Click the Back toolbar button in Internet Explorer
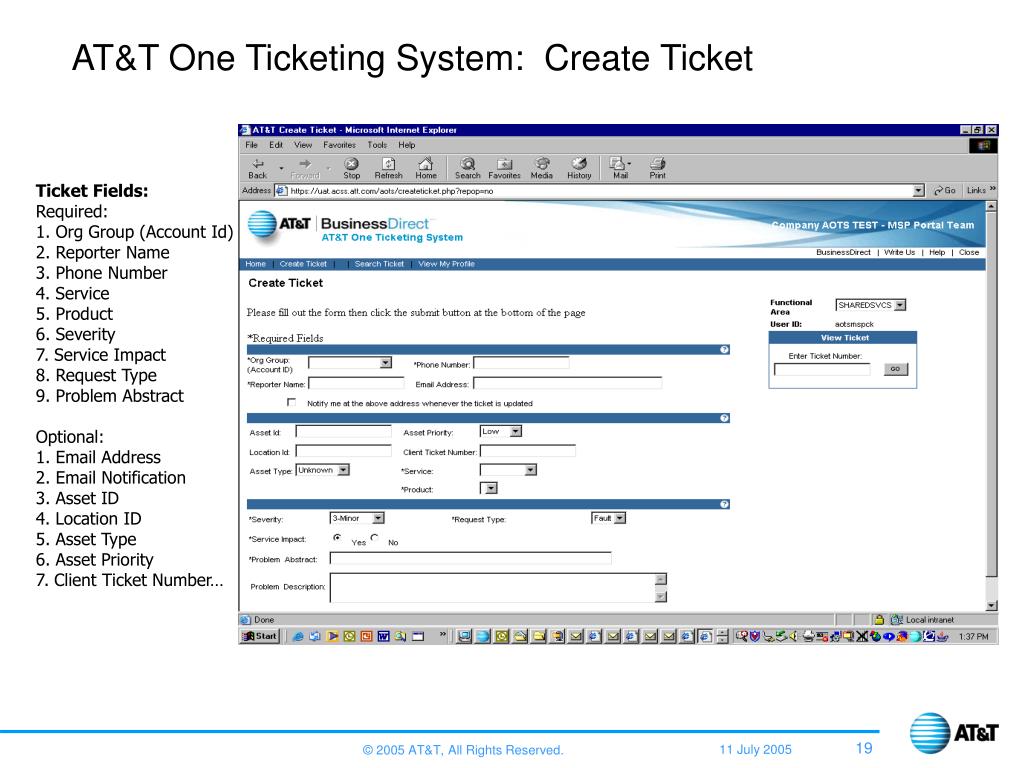This screenshot has width=1024, height=768. click(258, 168)
